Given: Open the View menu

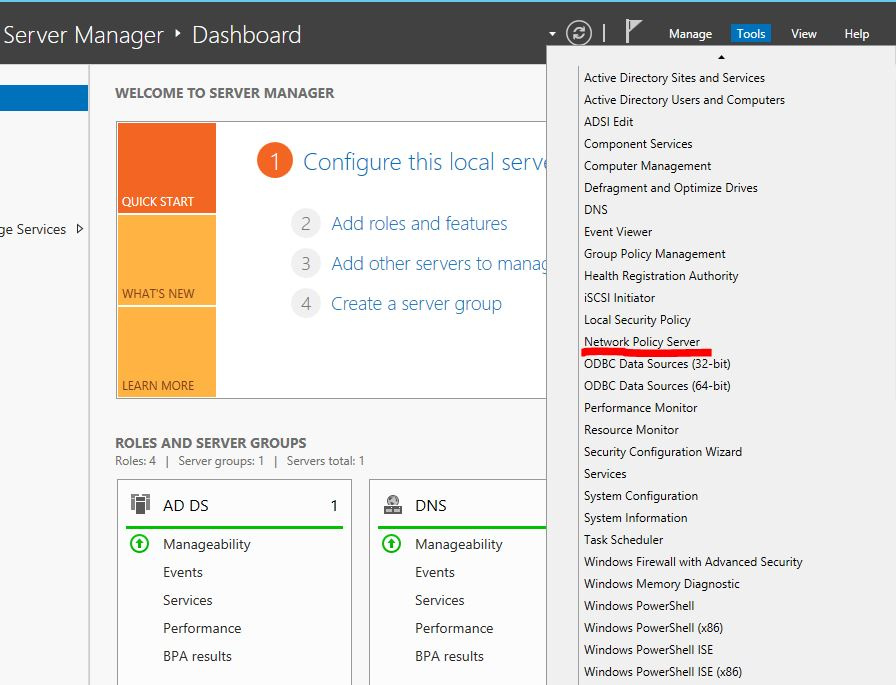Looking at the screenshot, I should click(x=803, y=34).
